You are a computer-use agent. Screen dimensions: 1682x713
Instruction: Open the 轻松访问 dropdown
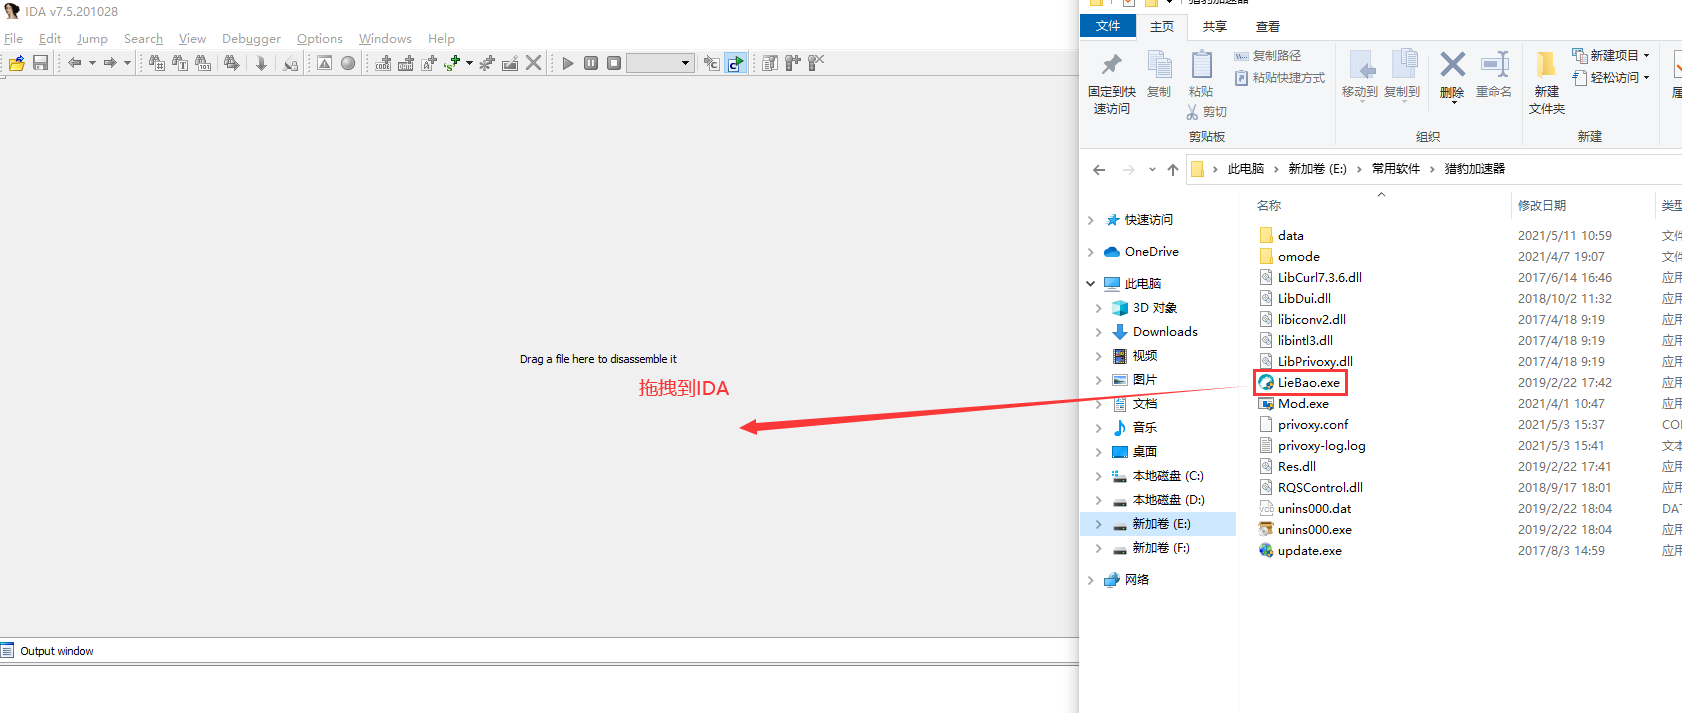[x=1610, y=77]
